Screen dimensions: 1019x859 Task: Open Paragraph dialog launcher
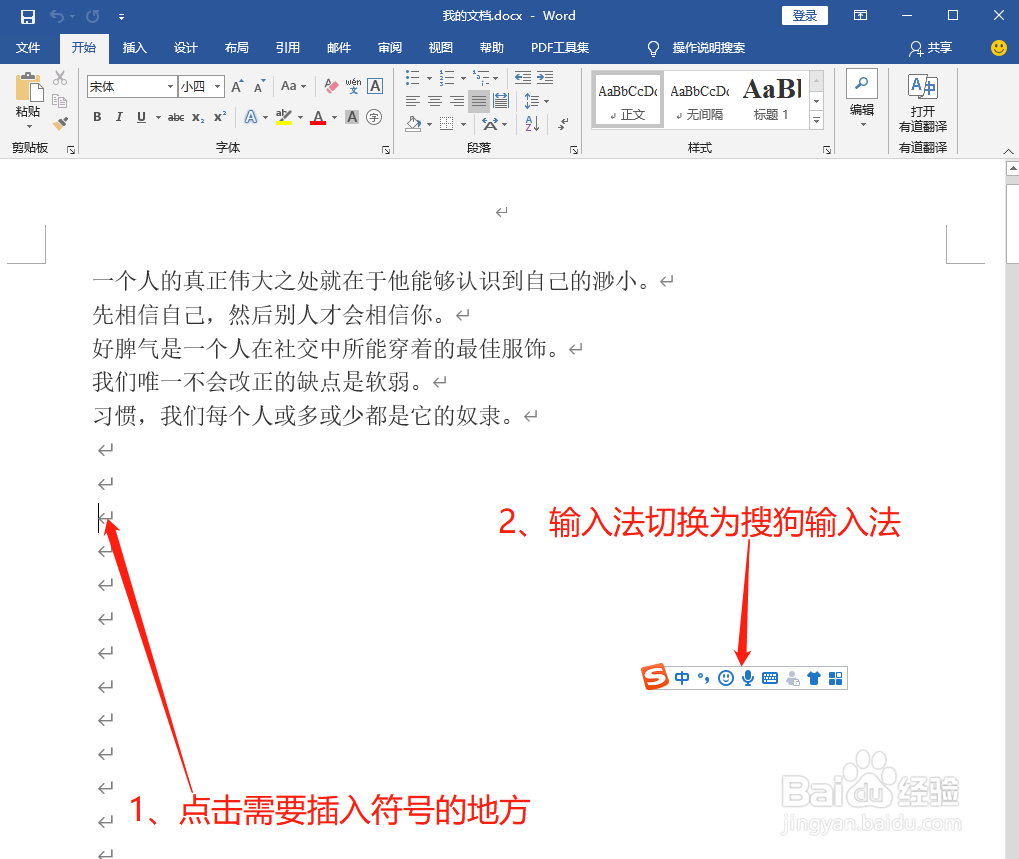[574, 150]
